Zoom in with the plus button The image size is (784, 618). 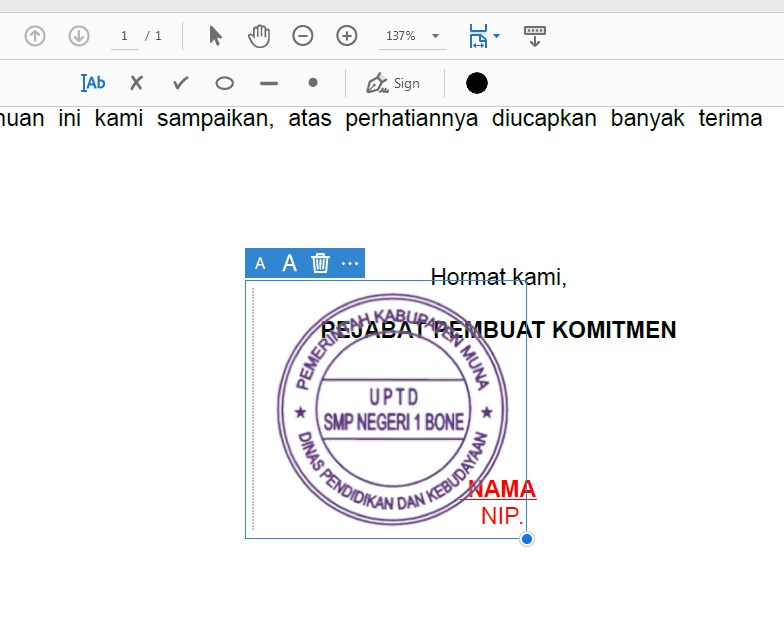346,36
